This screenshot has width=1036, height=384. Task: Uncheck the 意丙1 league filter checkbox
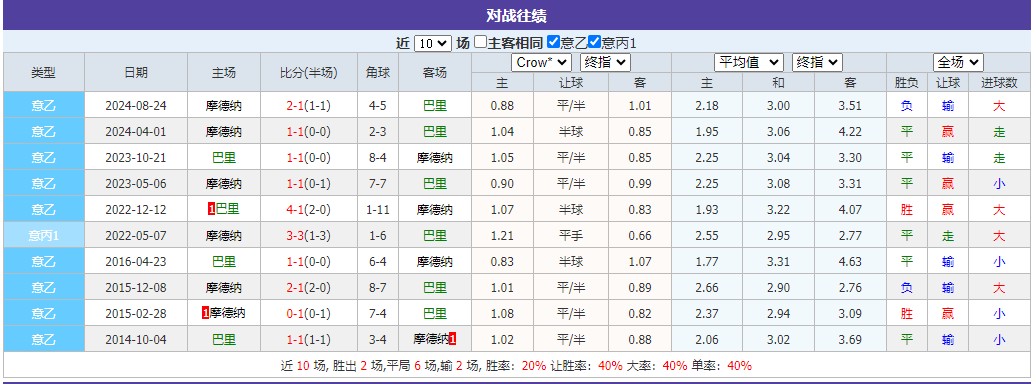595,42
